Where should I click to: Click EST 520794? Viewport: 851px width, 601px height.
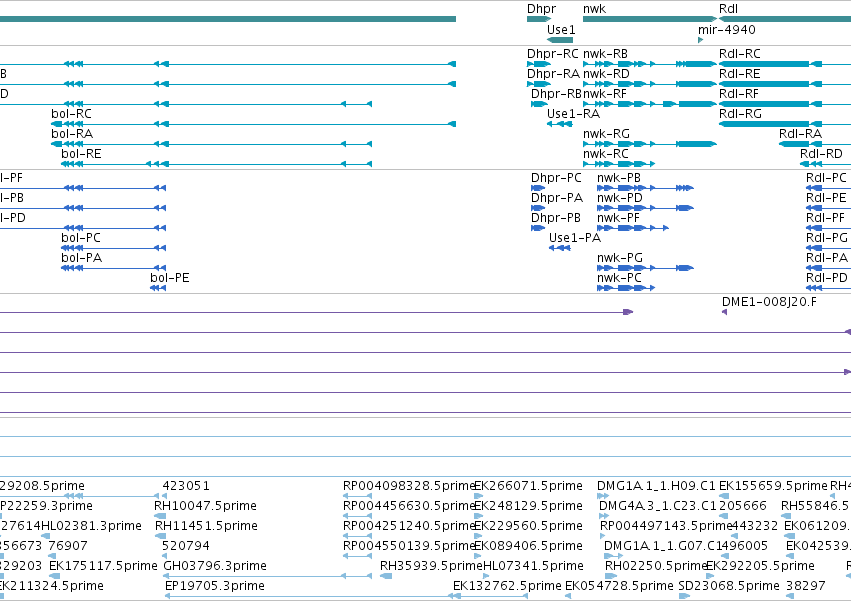(185, 546)
